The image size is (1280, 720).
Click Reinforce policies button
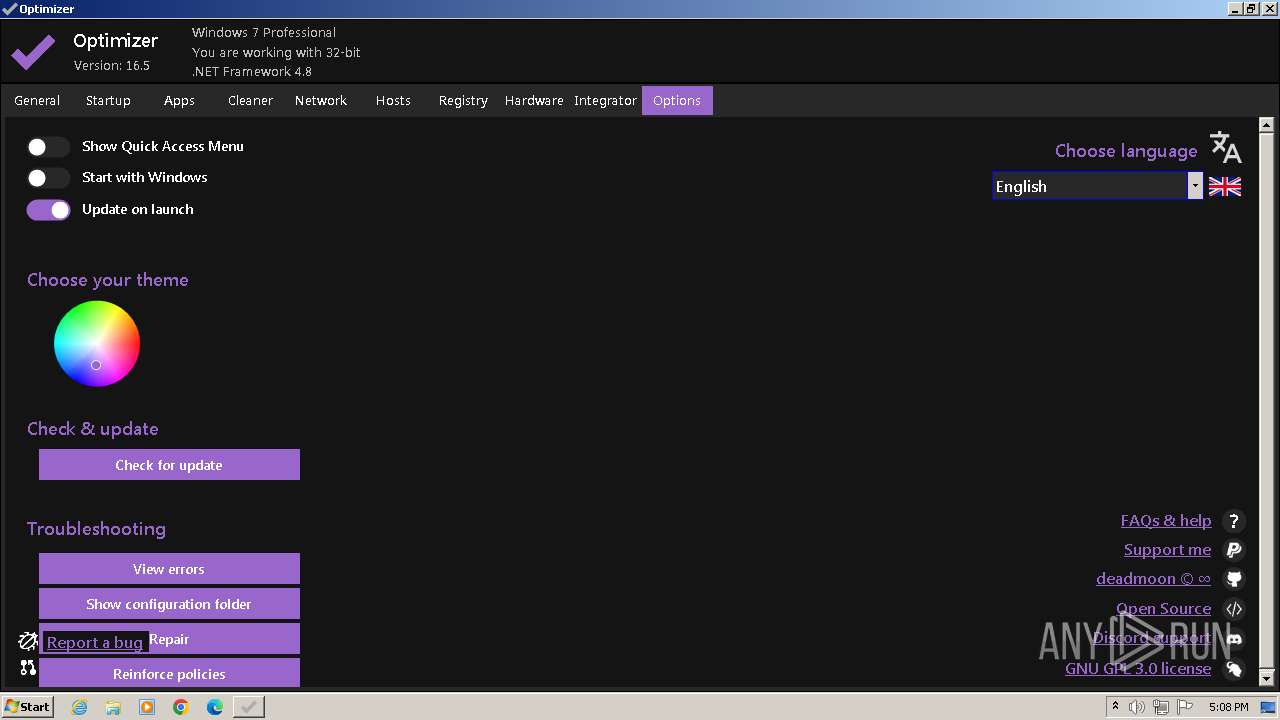coord(169,674)
